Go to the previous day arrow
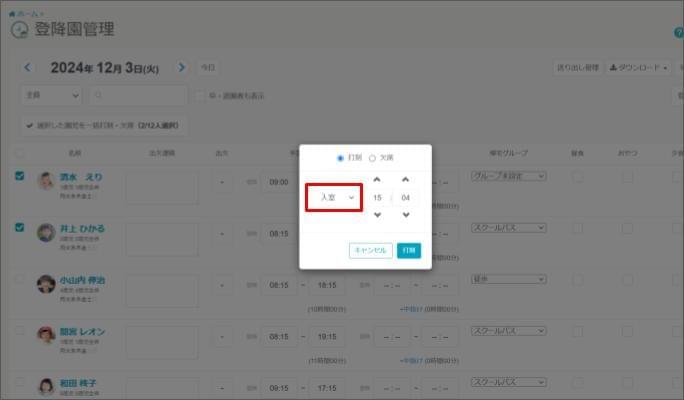The width and height of the screenshot is (684, 400). [27, 68]
